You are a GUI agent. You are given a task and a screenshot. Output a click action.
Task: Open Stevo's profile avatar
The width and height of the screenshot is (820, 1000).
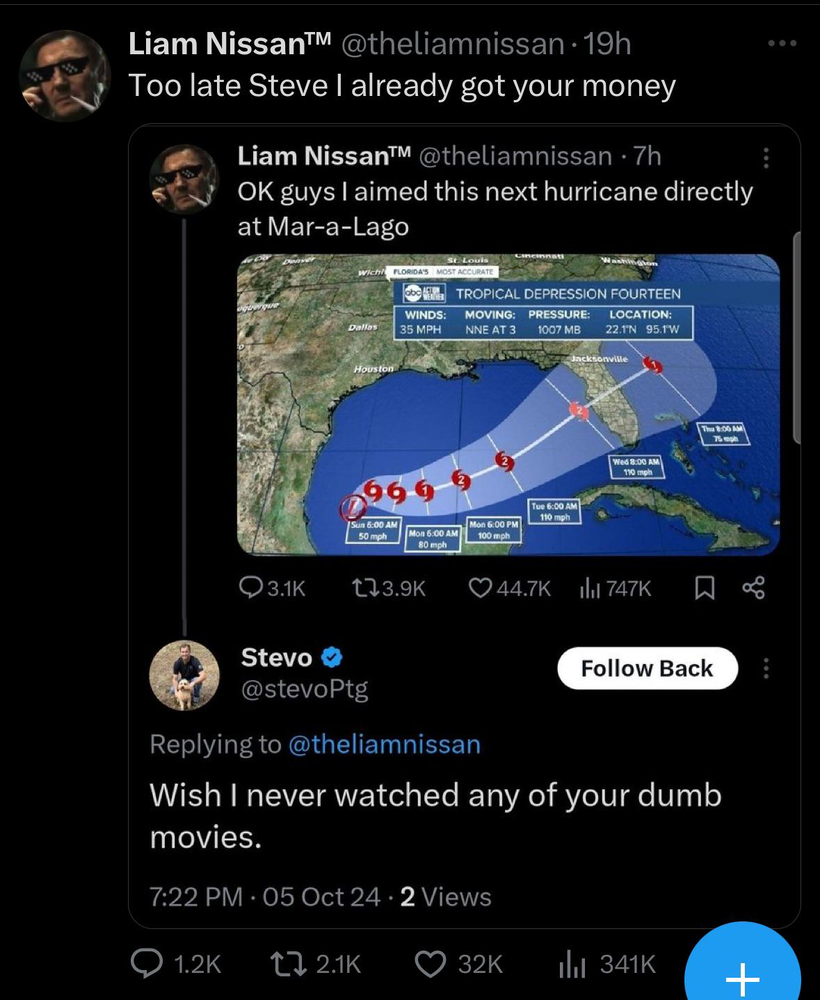(x=184, y=675)
